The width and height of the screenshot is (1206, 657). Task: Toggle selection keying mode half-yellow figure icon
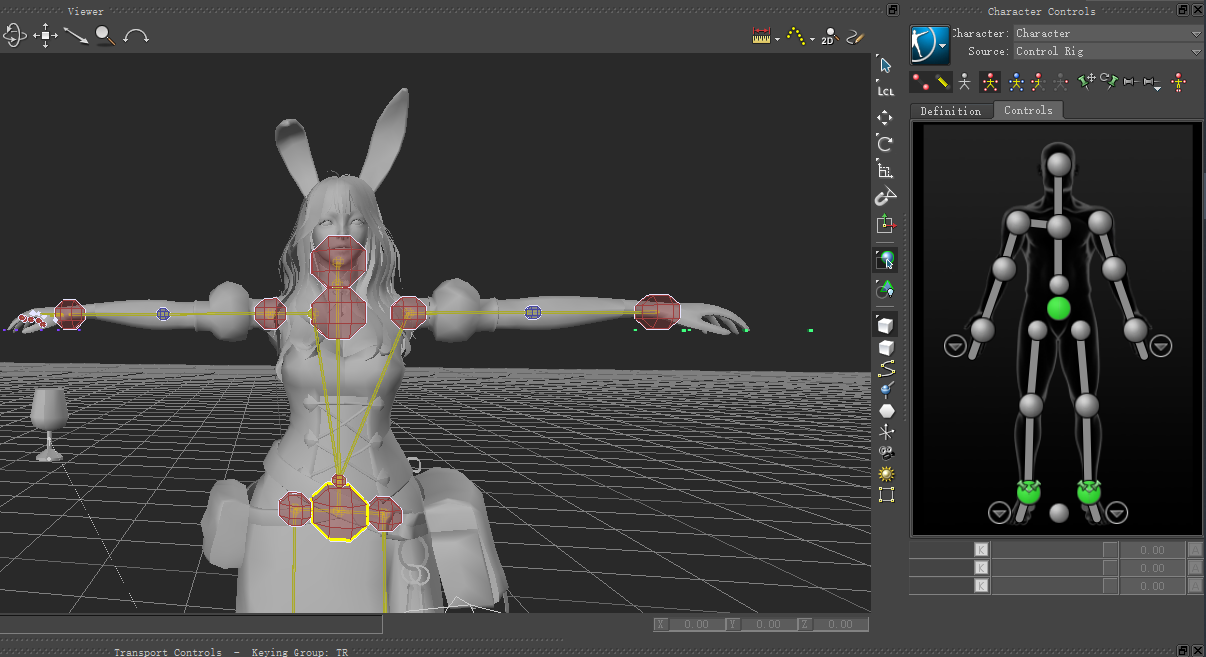[x=1038, y=82]
